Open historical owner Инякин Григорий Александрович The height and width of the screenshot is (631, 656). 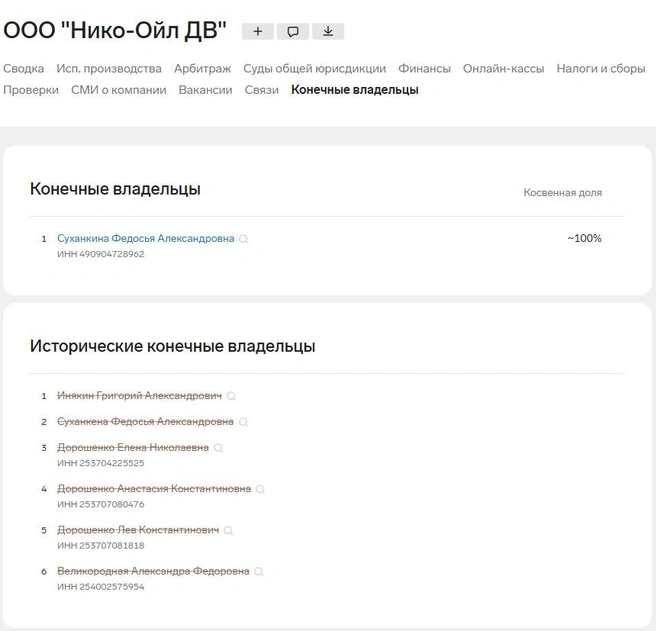pos(139,395)
